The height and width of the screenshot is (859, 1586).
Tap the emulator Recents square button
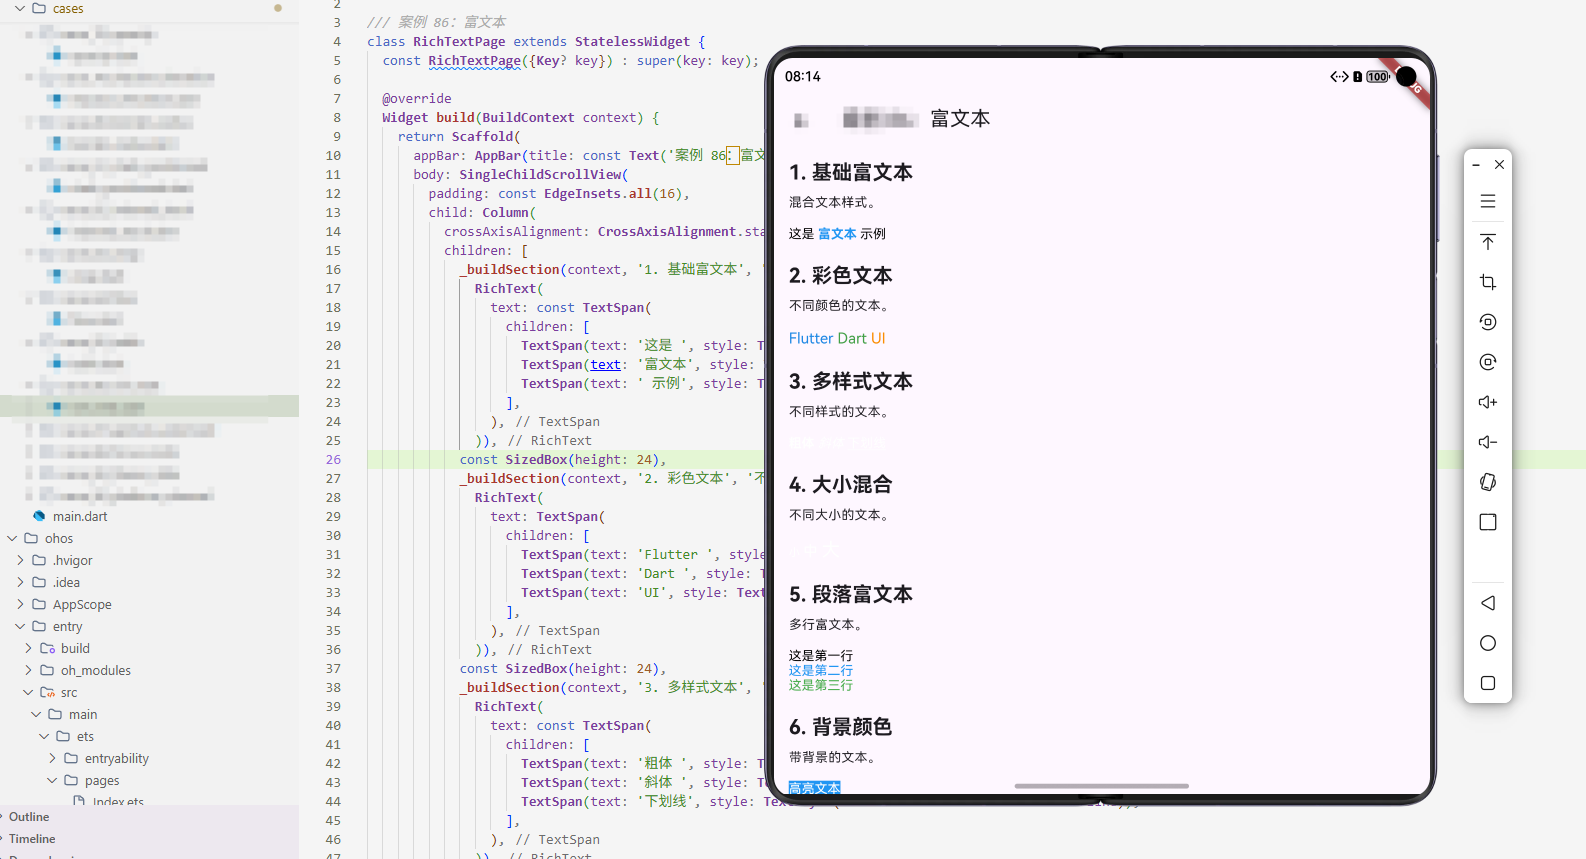pos(1488,683)
